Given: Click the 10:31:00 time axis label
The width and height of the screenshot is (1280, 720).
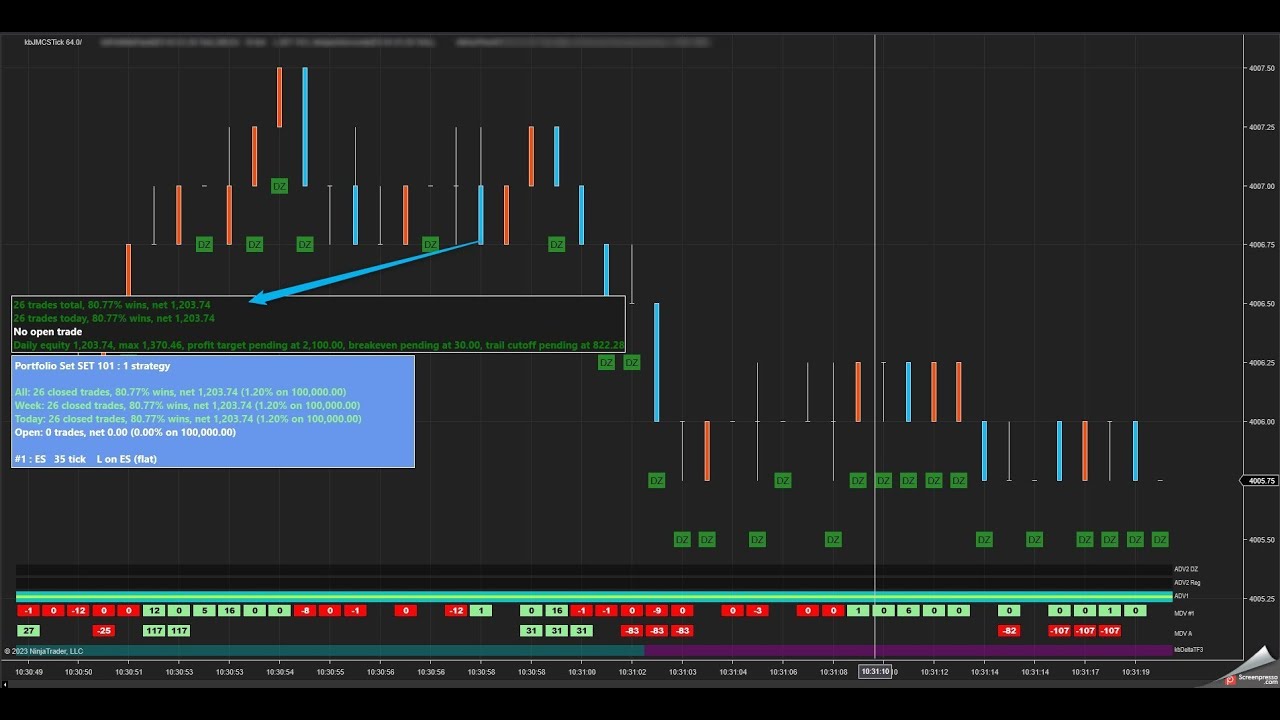Looking at the screenshot, I should coord(582,672).
